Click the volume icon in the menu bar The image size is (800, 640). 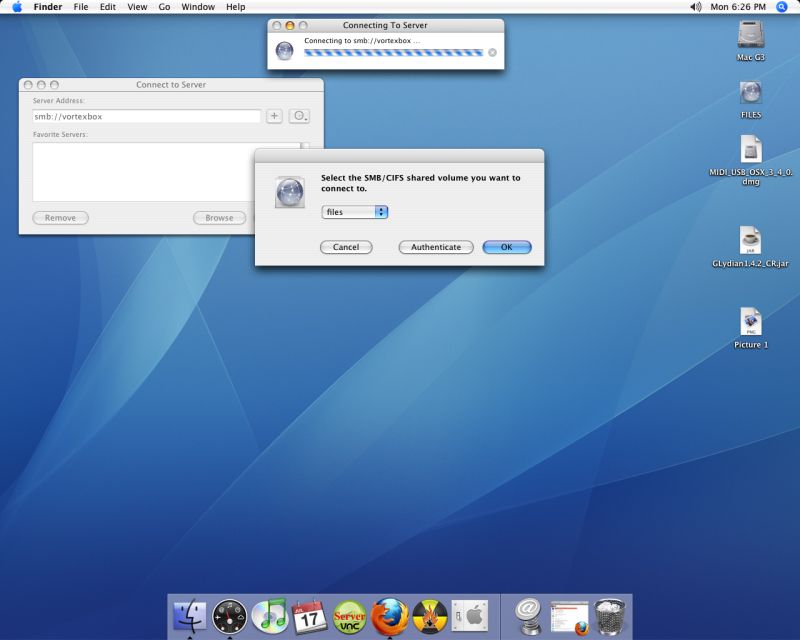[695, 7]
